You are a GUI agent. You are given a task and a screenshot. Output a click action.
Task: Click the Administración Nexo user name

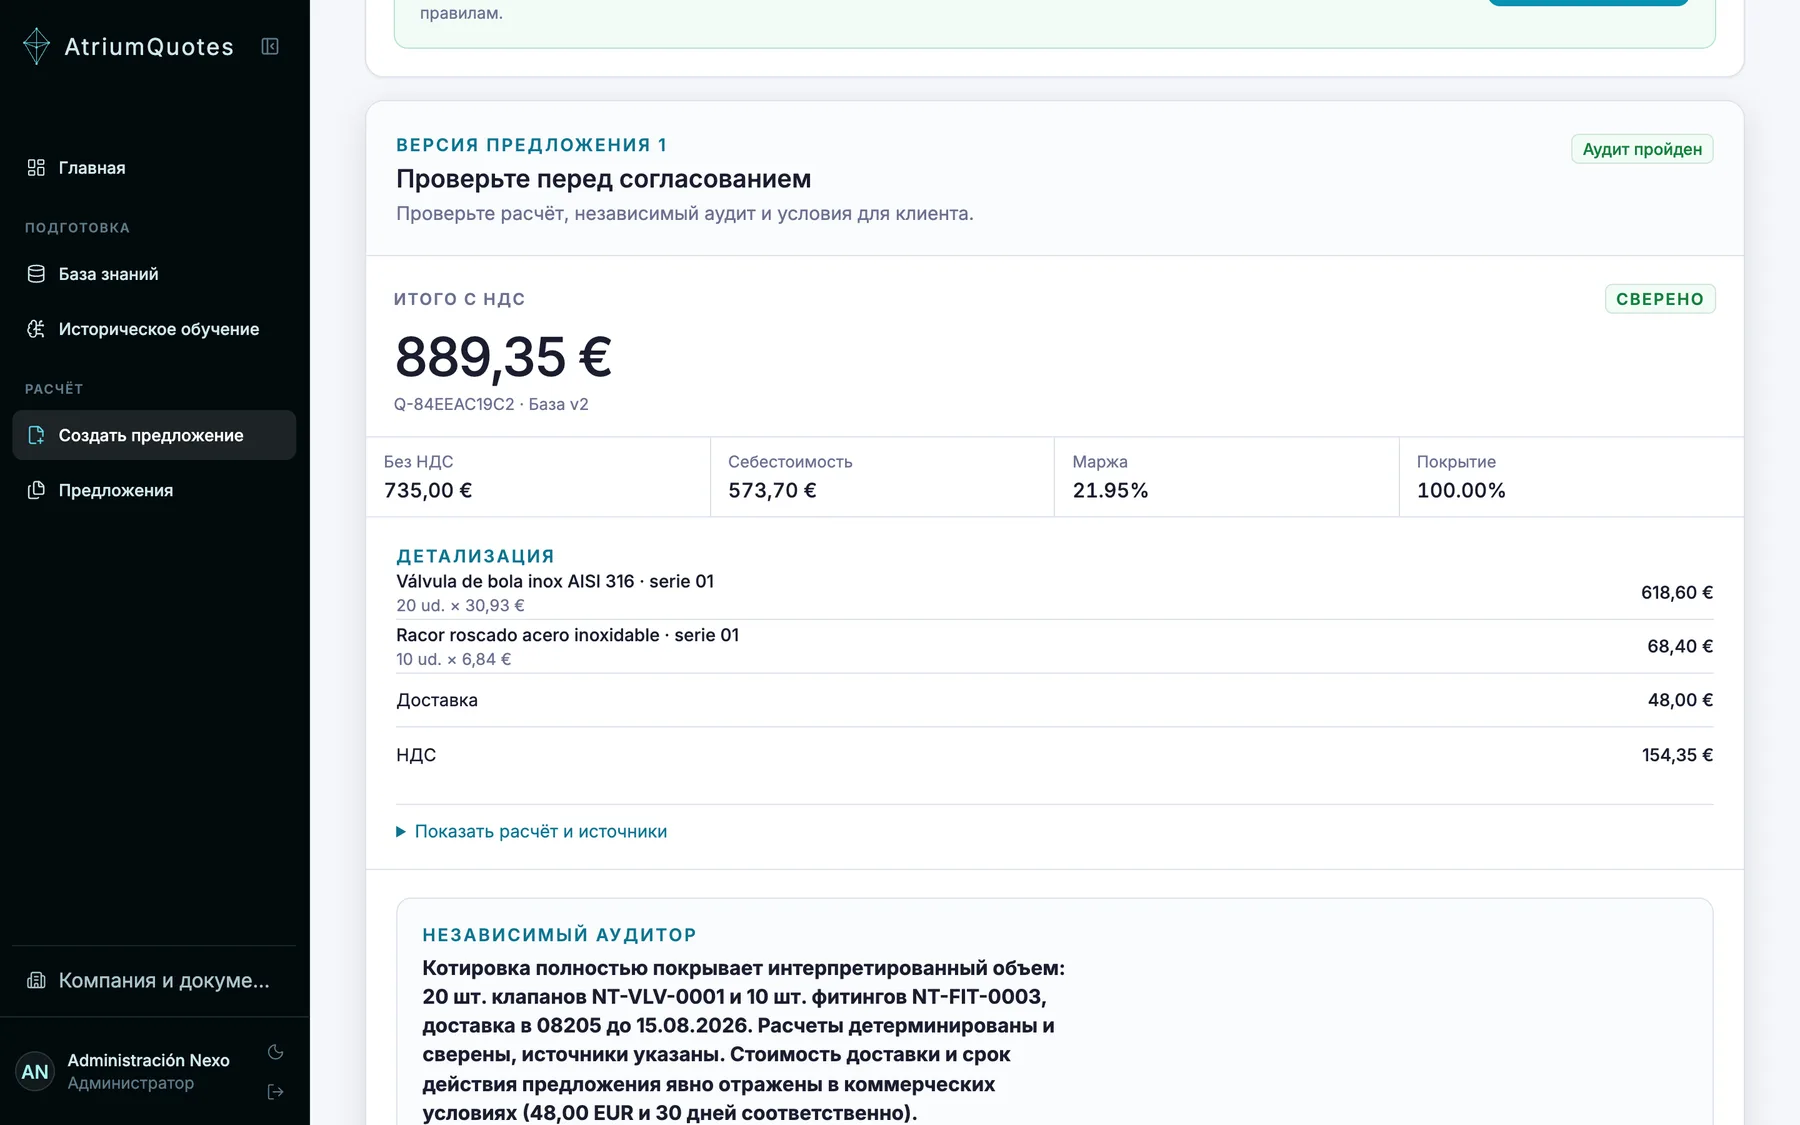[148, 1060]
